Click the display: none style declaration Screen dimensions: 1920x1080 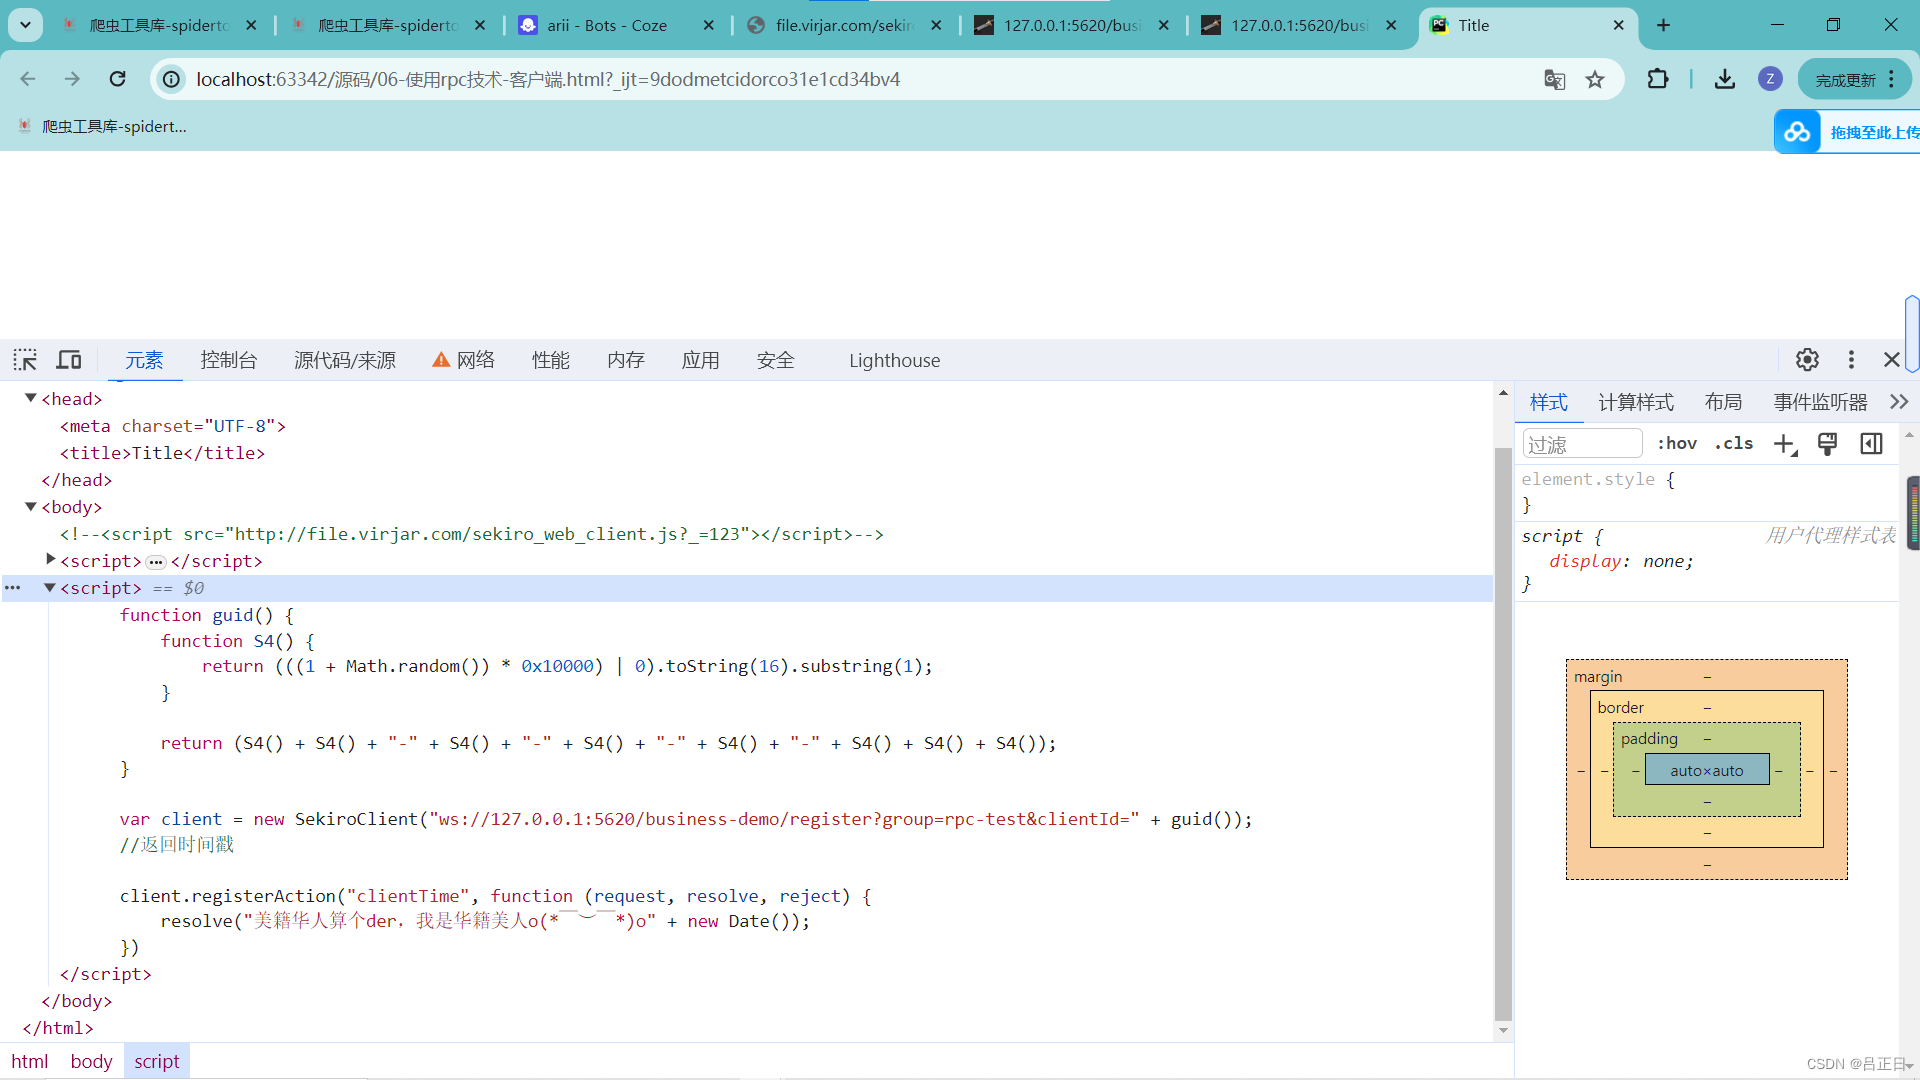point(1621,561)
